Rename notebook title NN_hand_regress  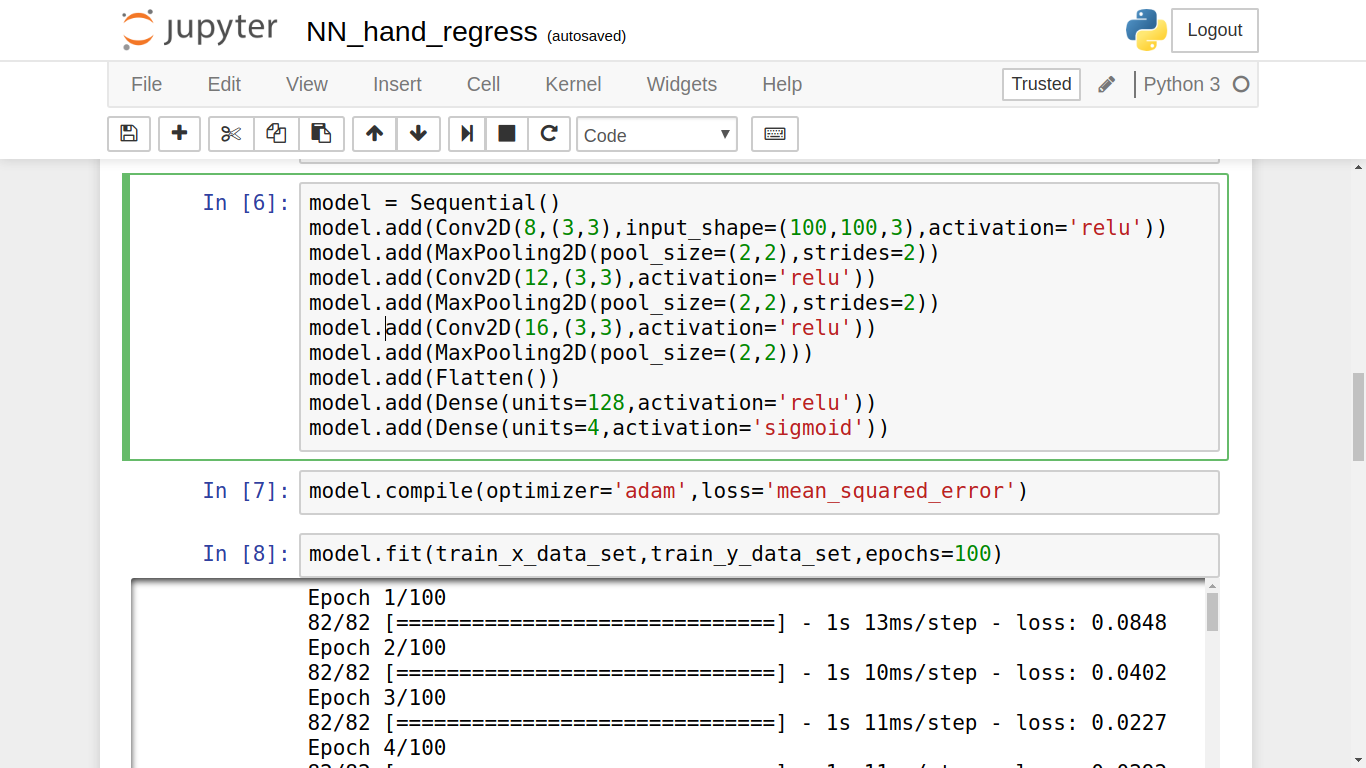[x=422, y=31]
